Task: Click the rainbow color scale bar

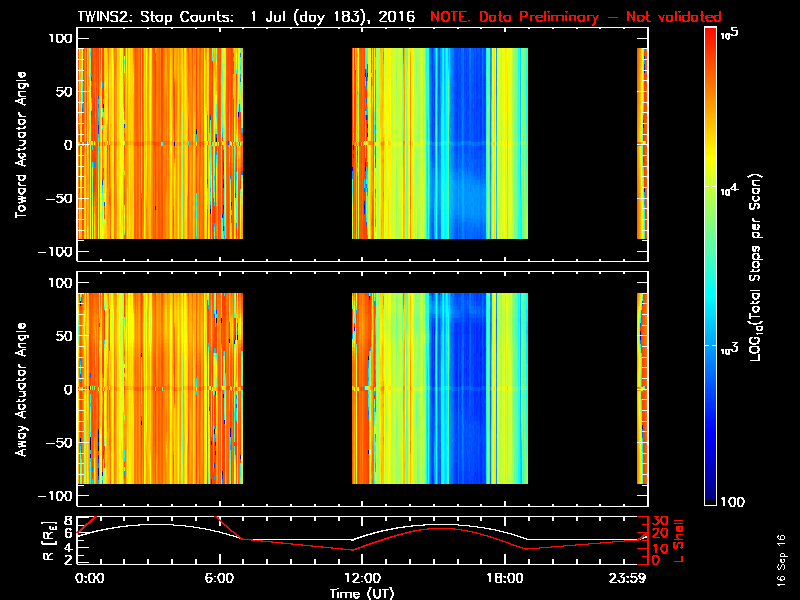Action: (x=711, y=266)
